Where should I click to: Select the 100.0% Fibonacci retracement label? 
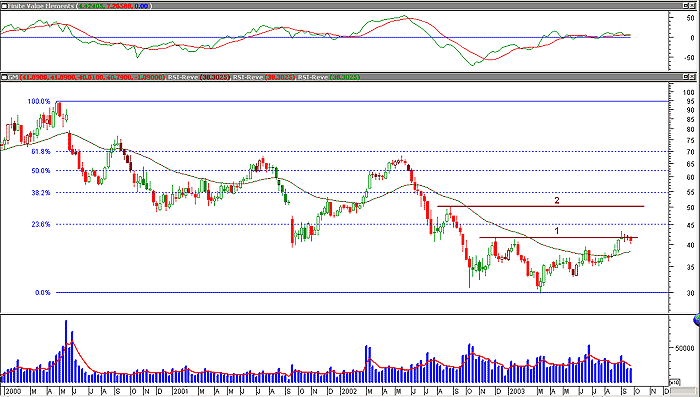pyautogui.click(x=39, y=101)
